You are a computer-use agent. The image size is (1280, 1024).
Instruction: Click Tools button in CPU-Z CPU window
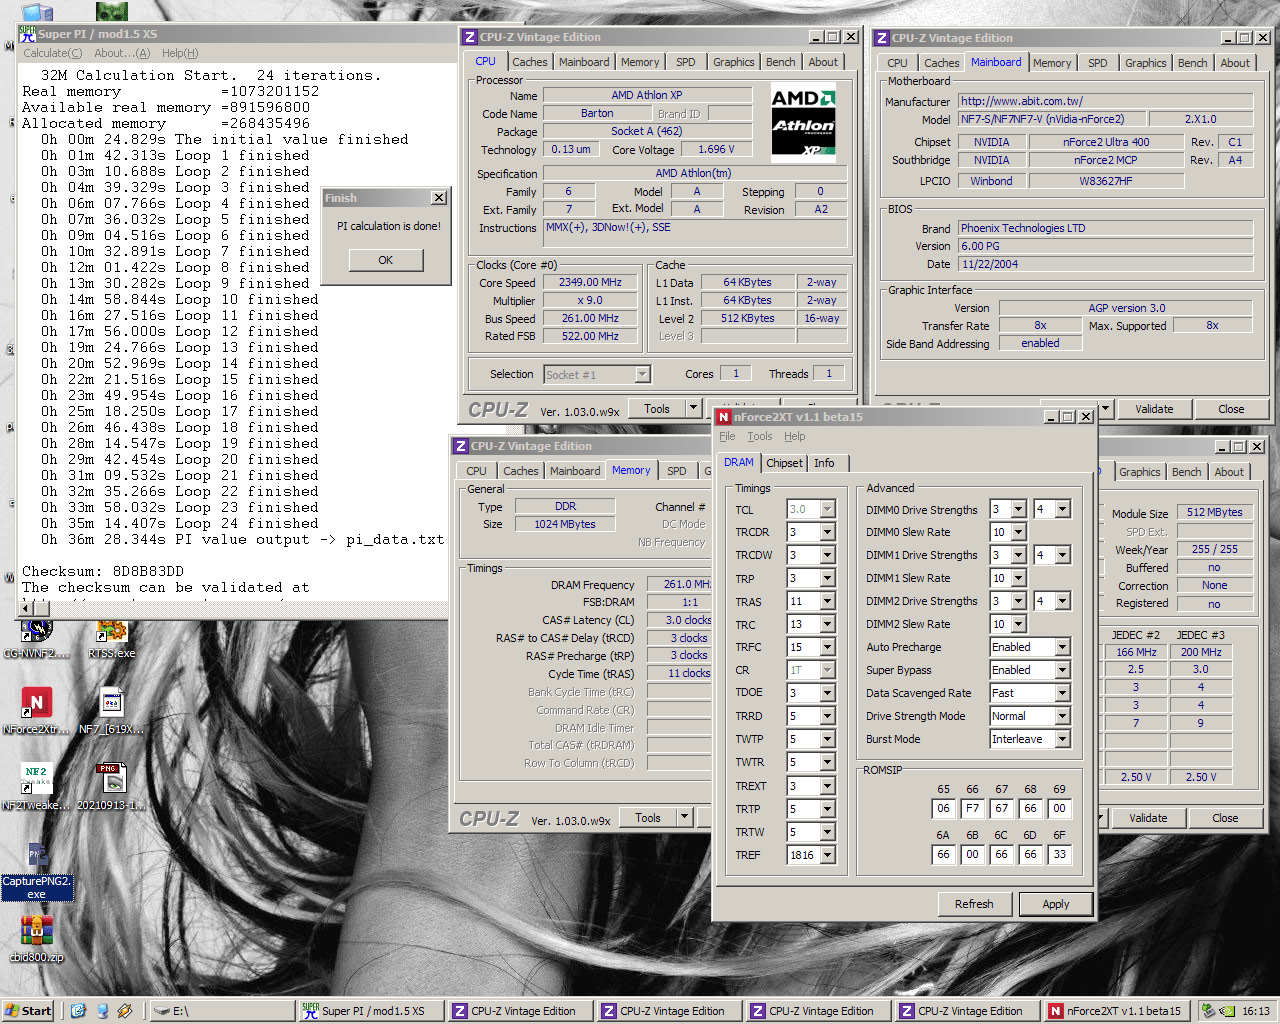click(x=657, y=408)
